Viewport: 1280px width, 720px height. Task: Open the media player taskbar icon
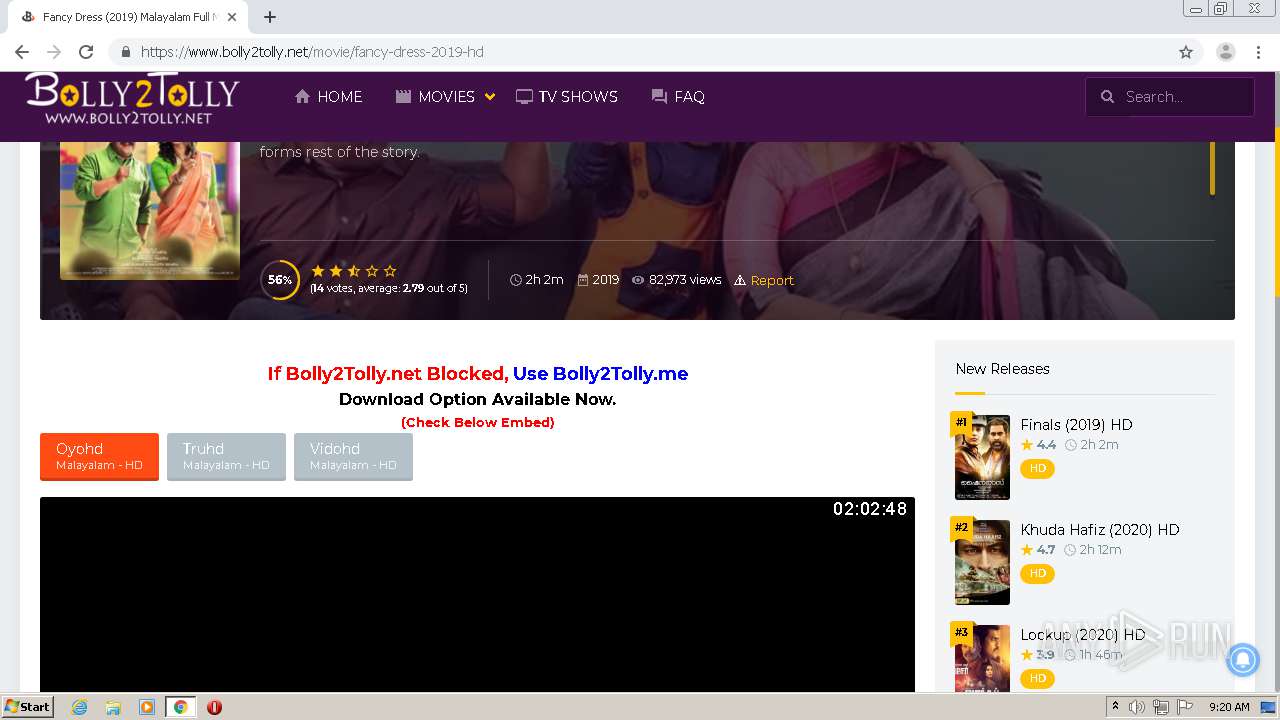(147, 707)
